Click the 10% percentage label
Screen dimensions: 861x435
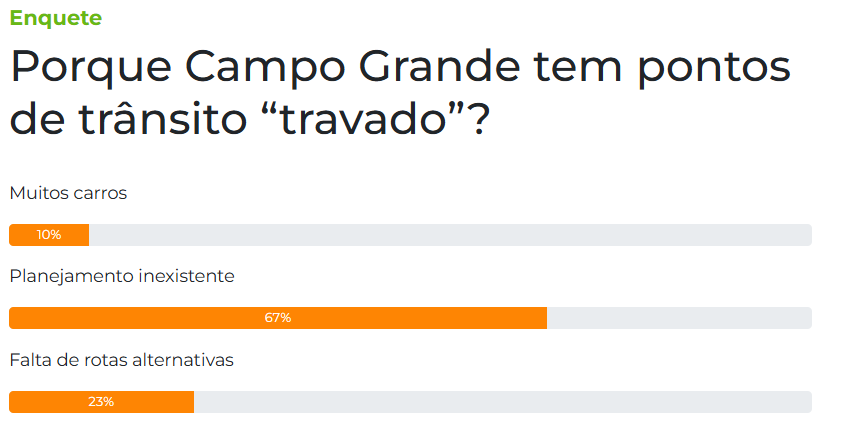pyautogui.click(x=49, y=235)
